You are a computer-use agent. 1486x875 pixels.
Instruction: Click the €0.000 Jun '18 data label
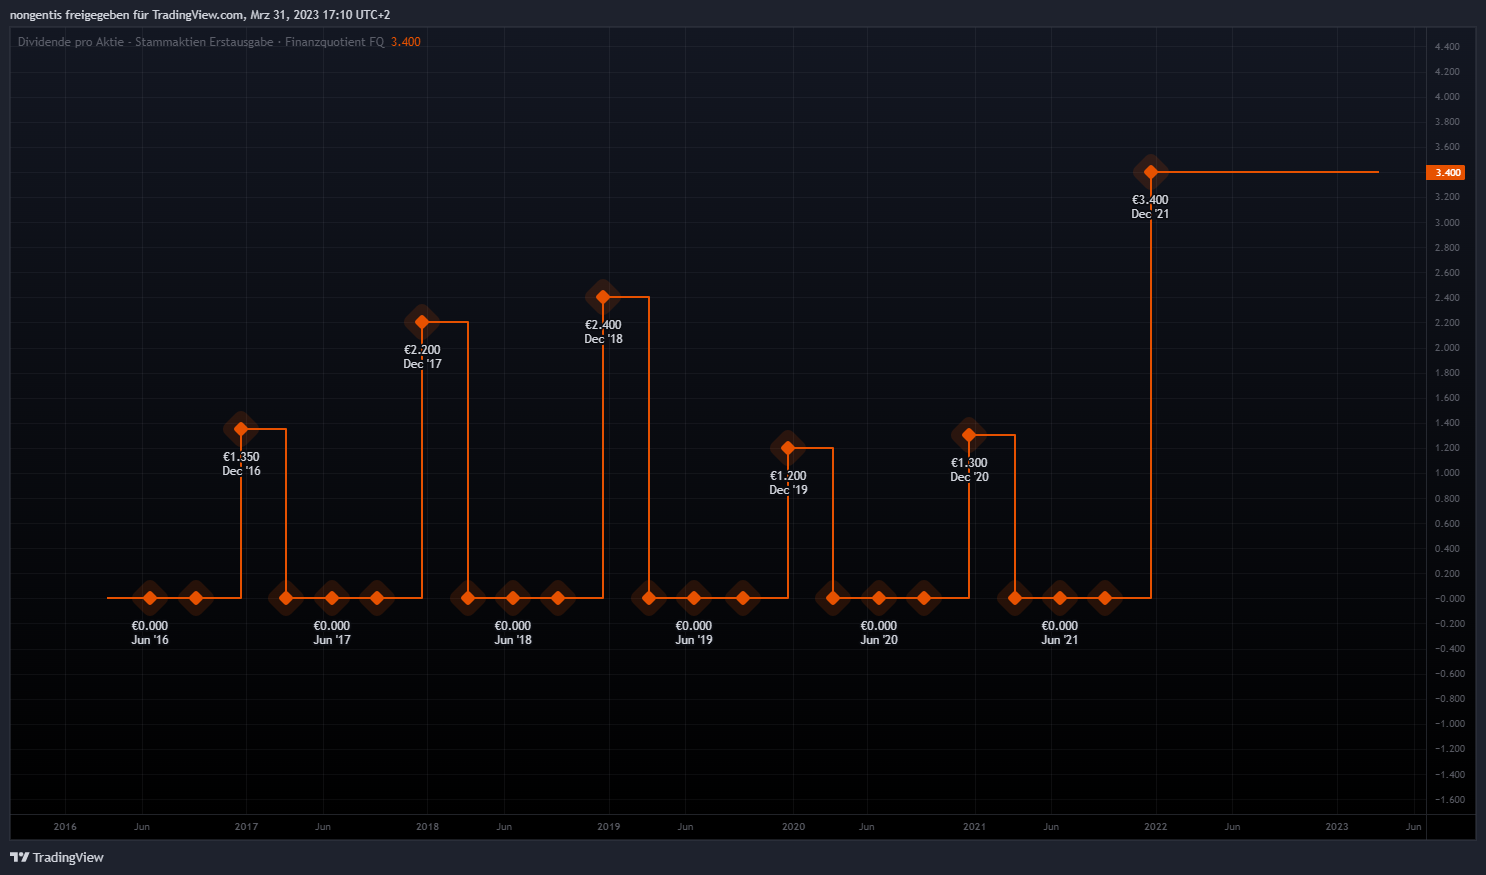tap(513, 633)
